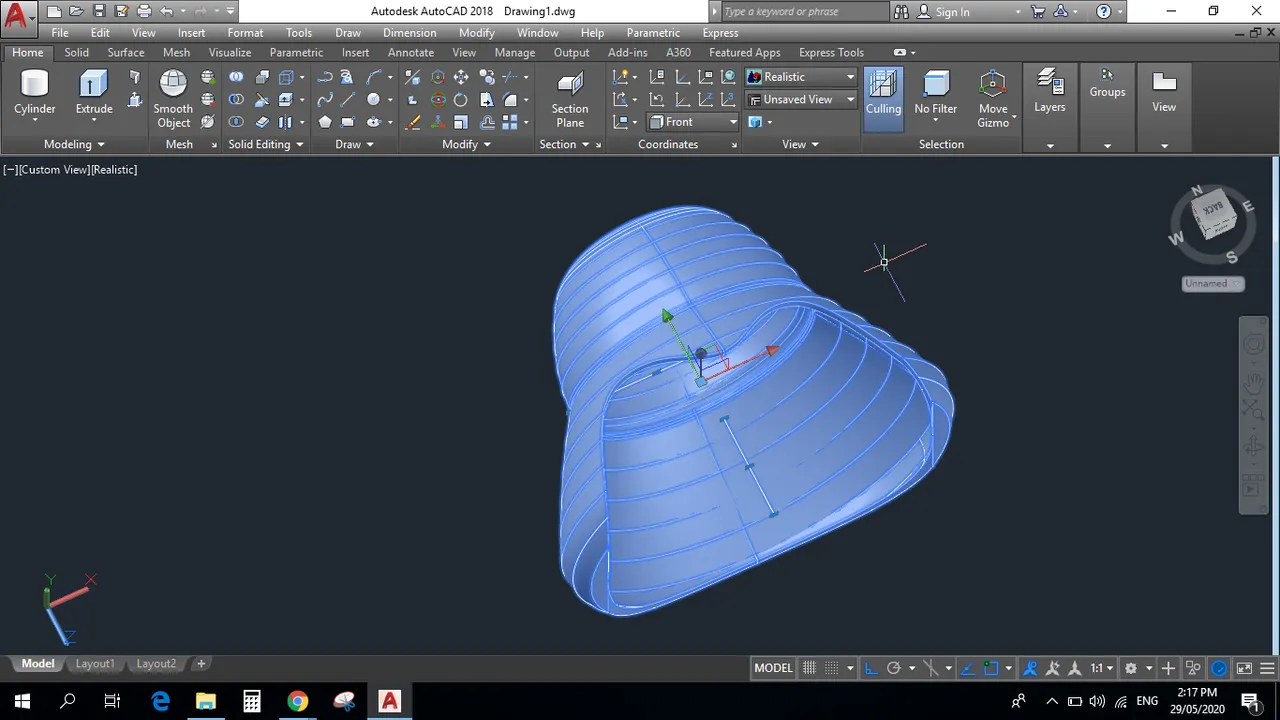The image size is (1280, 720).
Task: Select the Extrude tool
Action: click(94, 95)
